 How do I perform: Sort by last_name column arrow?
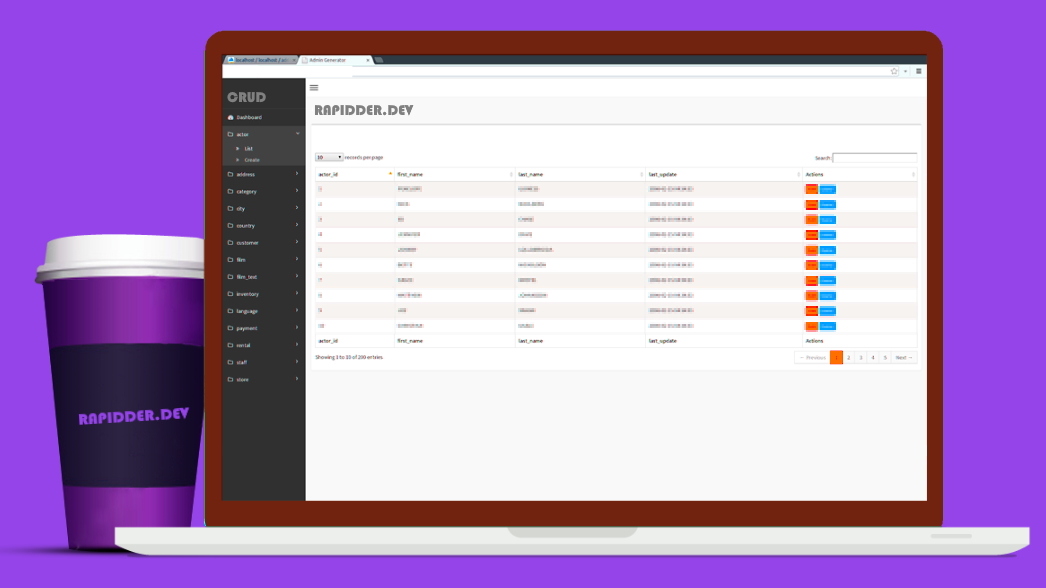point(642,174)
